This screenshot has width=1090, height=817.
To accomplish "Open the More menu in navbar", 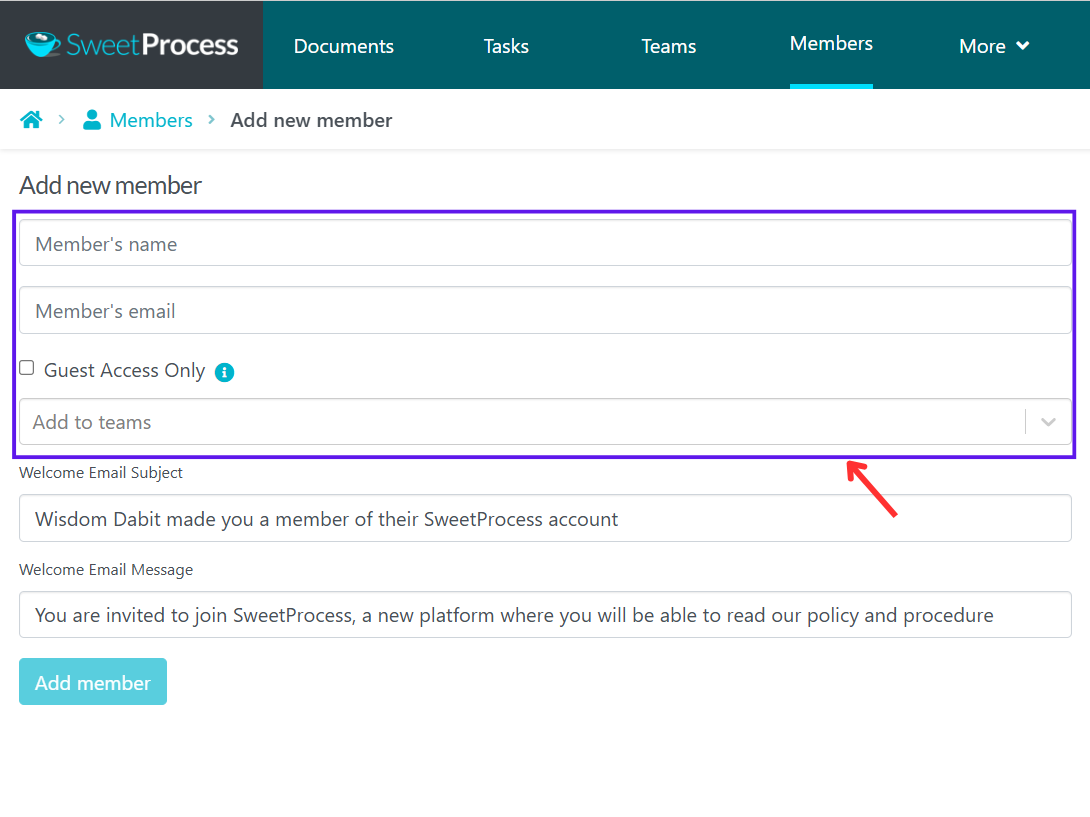I will coord(994,46).
